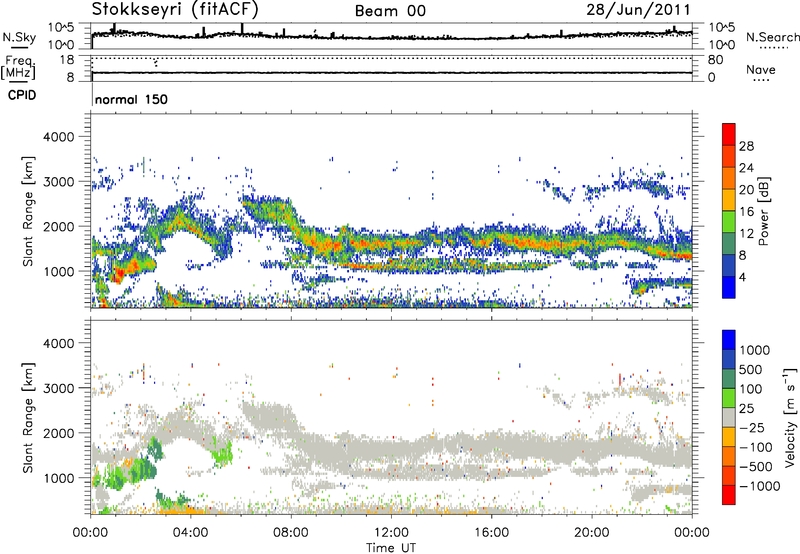Click the red high-power spot near 01:00

118,275
